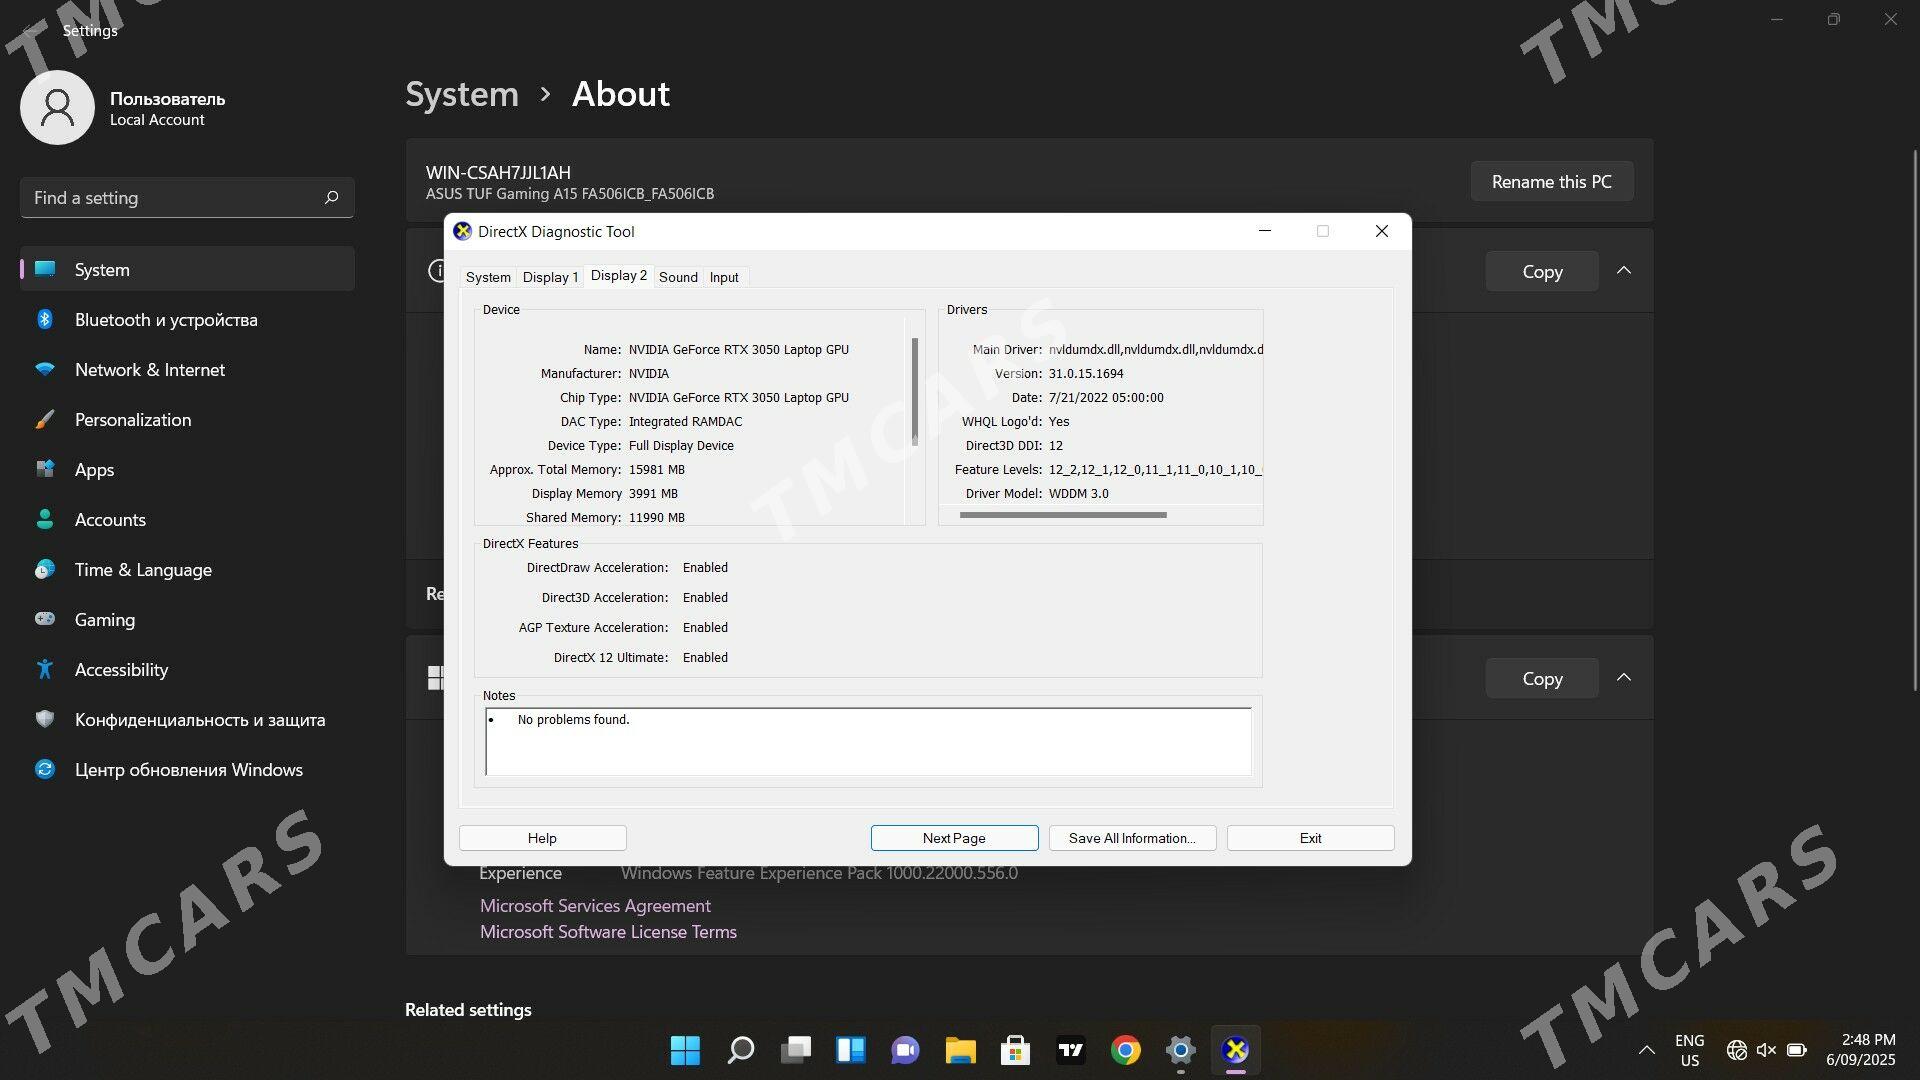Select the DirectX Diagnostic taskbar icon

[x=1236, y=1050]
